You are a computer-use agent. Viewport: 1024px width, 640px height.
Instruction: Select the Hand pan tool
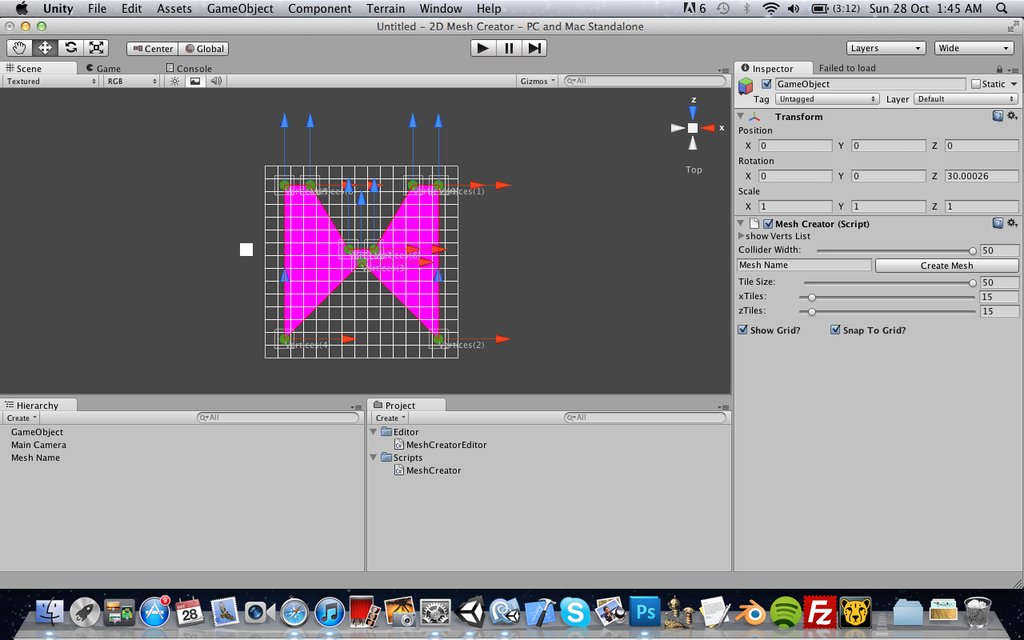(x=18, y=47)
